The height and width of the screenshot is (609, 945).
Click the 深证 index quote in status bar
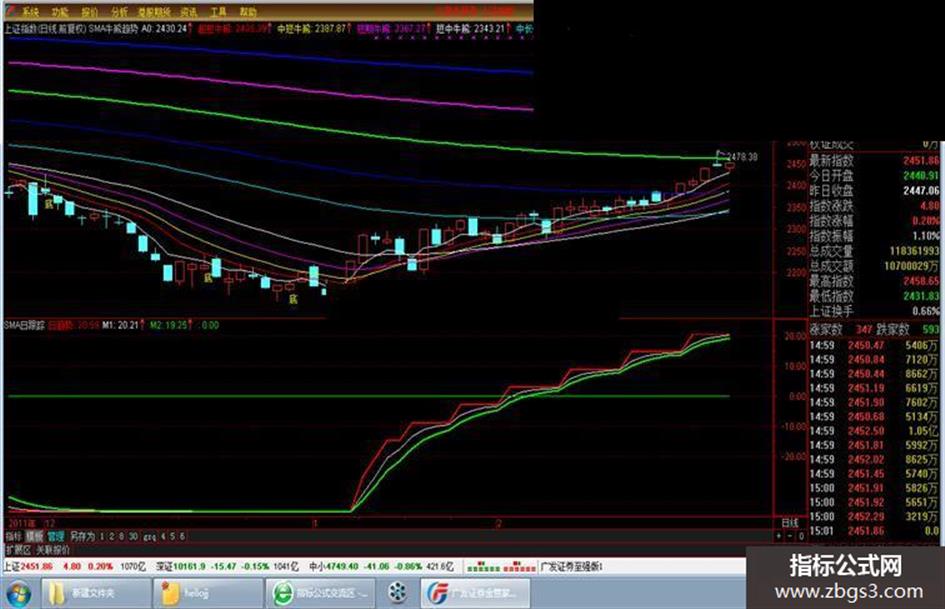coord(227,567)
